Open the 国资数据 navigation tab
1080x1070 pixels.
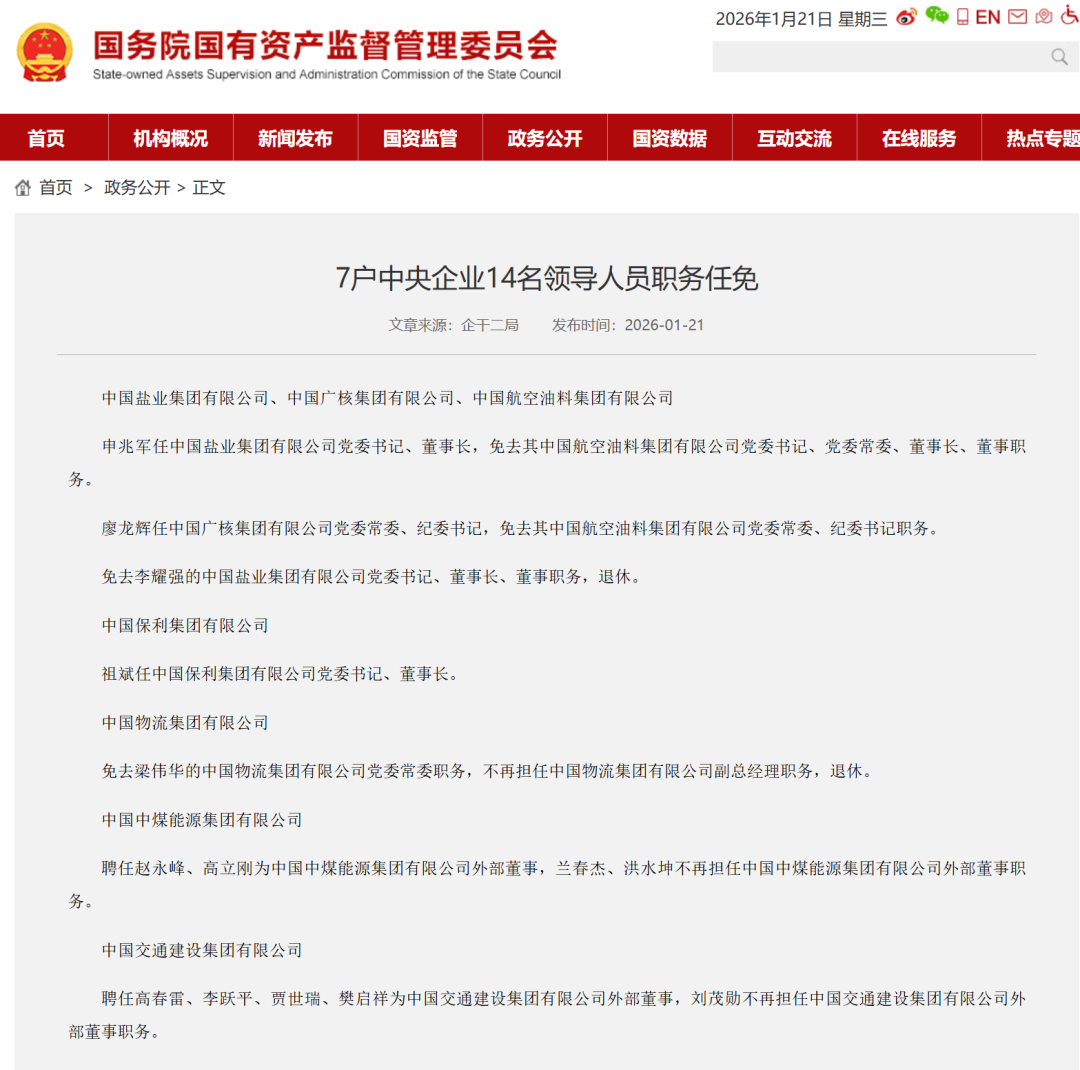[669, 137]
